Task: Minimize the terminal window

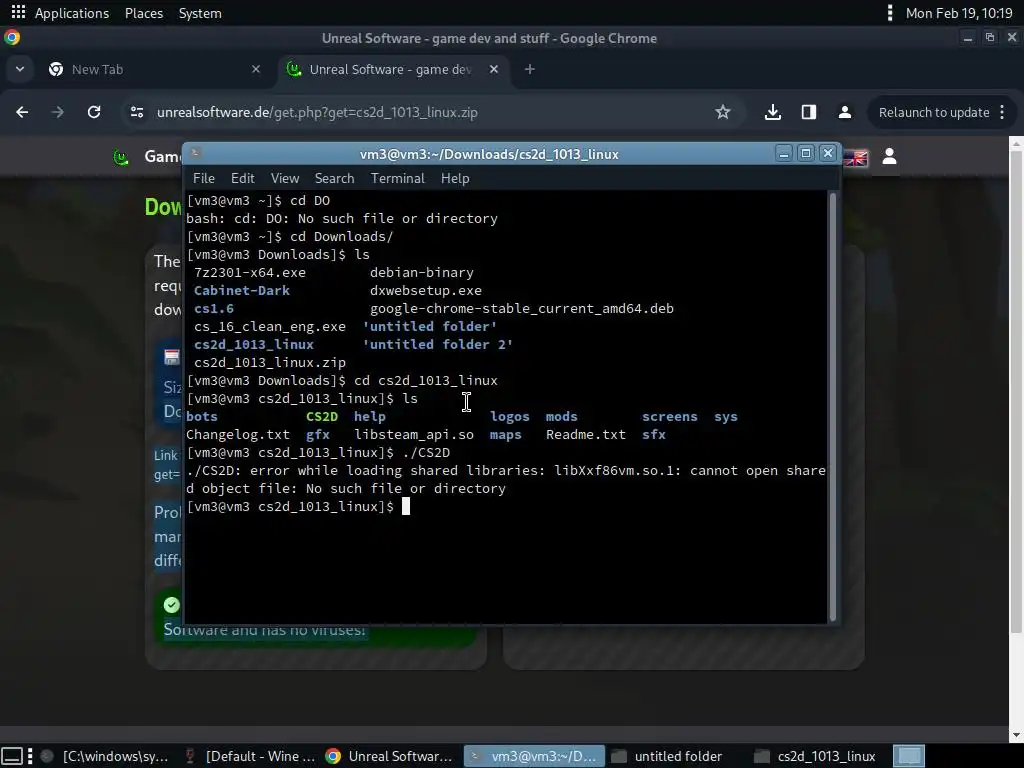Action: pyautogui.click(x=784, y=153)
